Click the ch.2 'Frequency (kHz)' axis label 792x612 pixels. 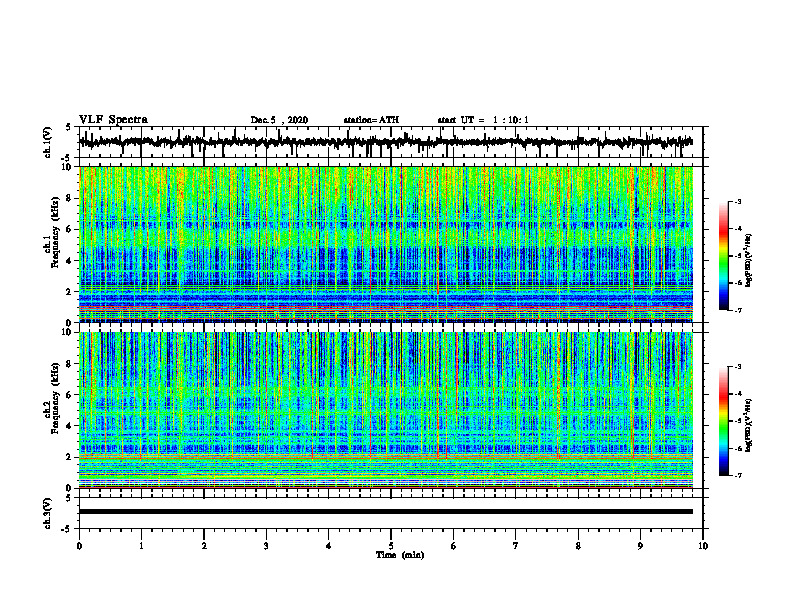point(55,398)
